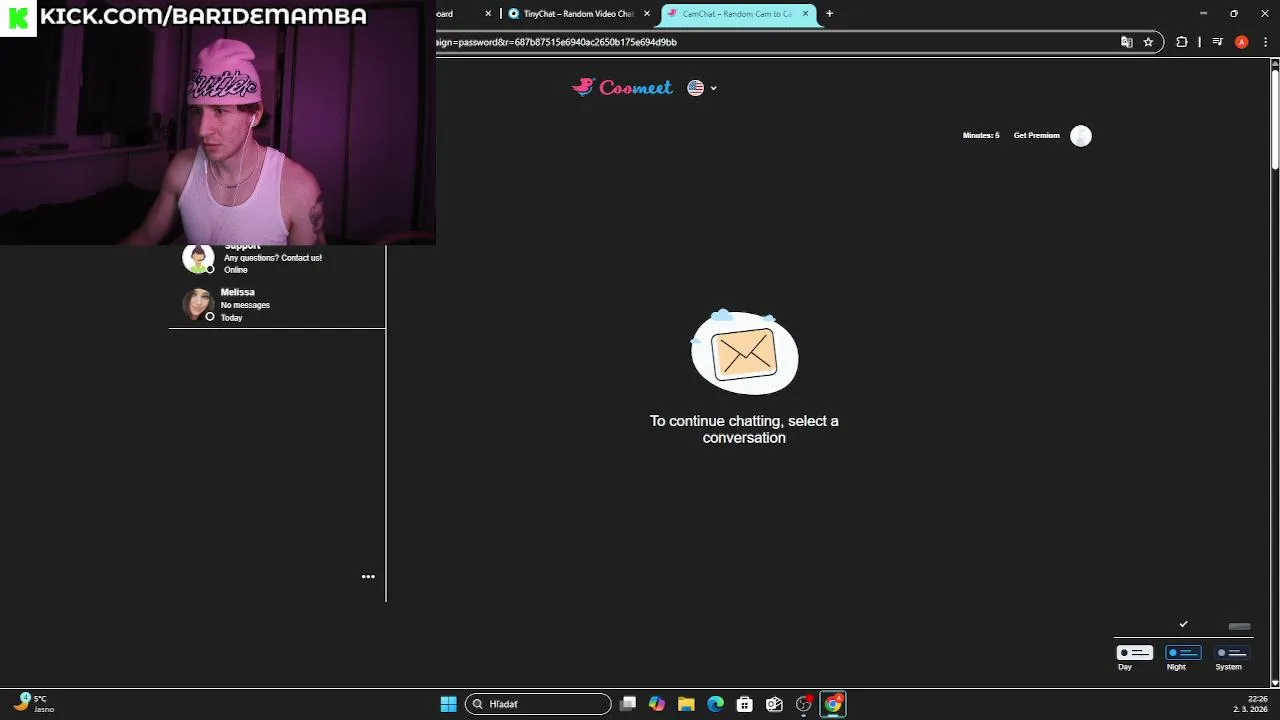Open the Support conversation
The height and width of the screenshot is (720, 1280).
277,260
